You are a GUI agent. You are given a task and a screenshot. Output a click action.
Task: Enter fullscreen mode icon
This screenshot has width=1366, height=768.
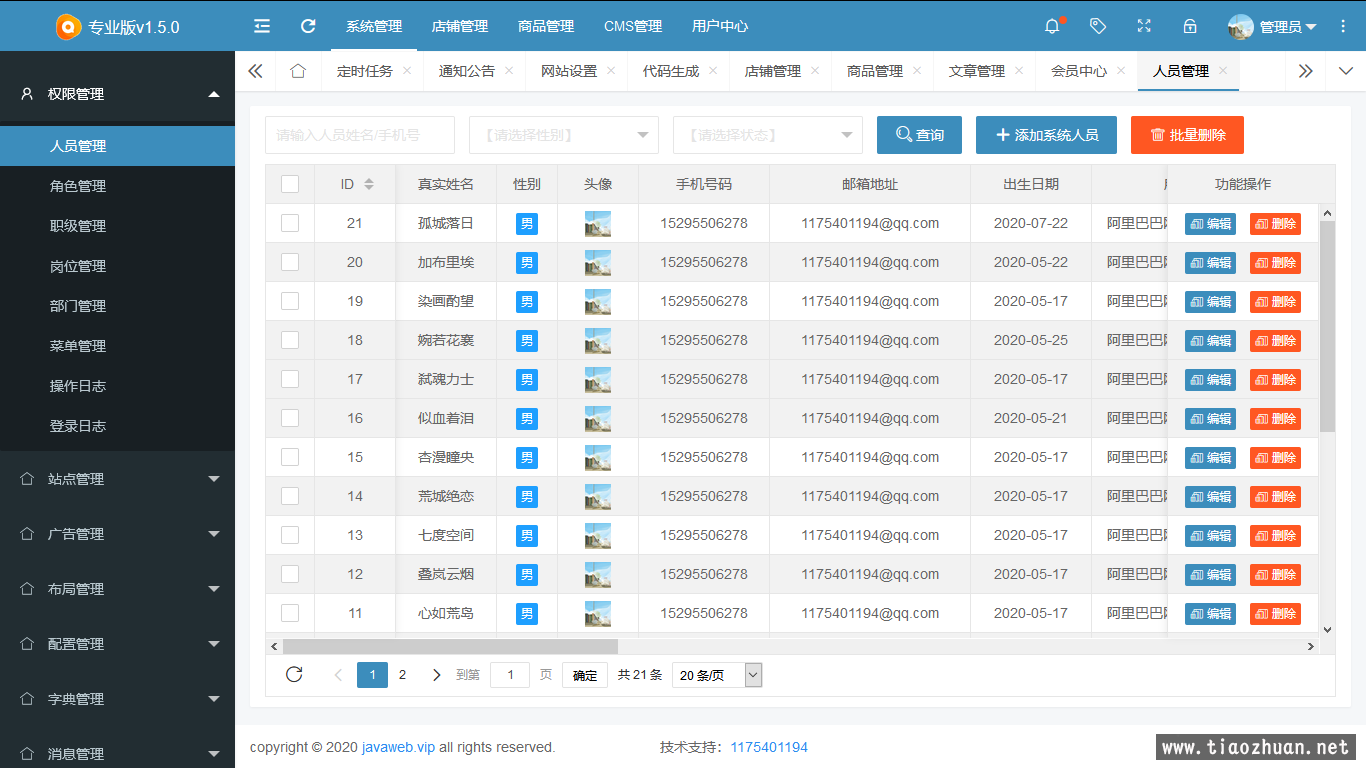click(1144, 26)
